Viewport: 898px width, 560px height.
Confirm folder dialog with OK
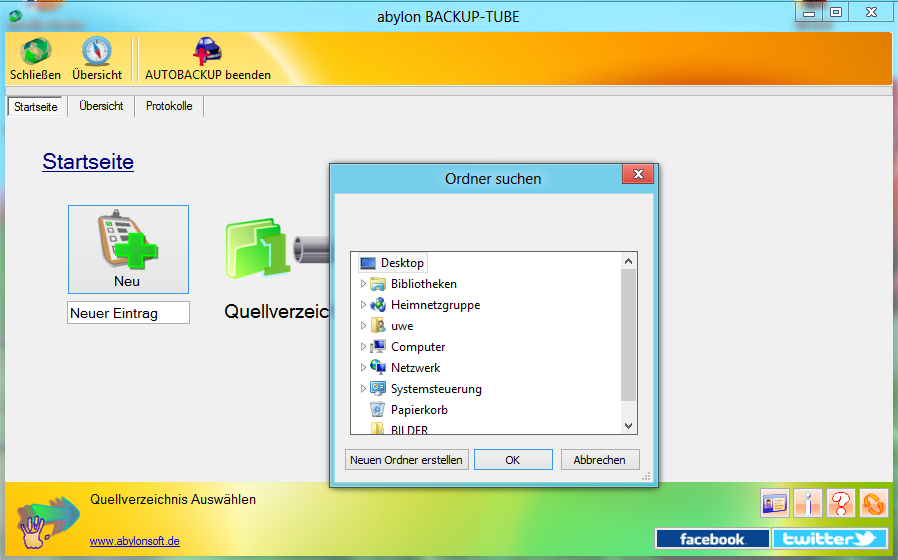(x=513, y=460)
